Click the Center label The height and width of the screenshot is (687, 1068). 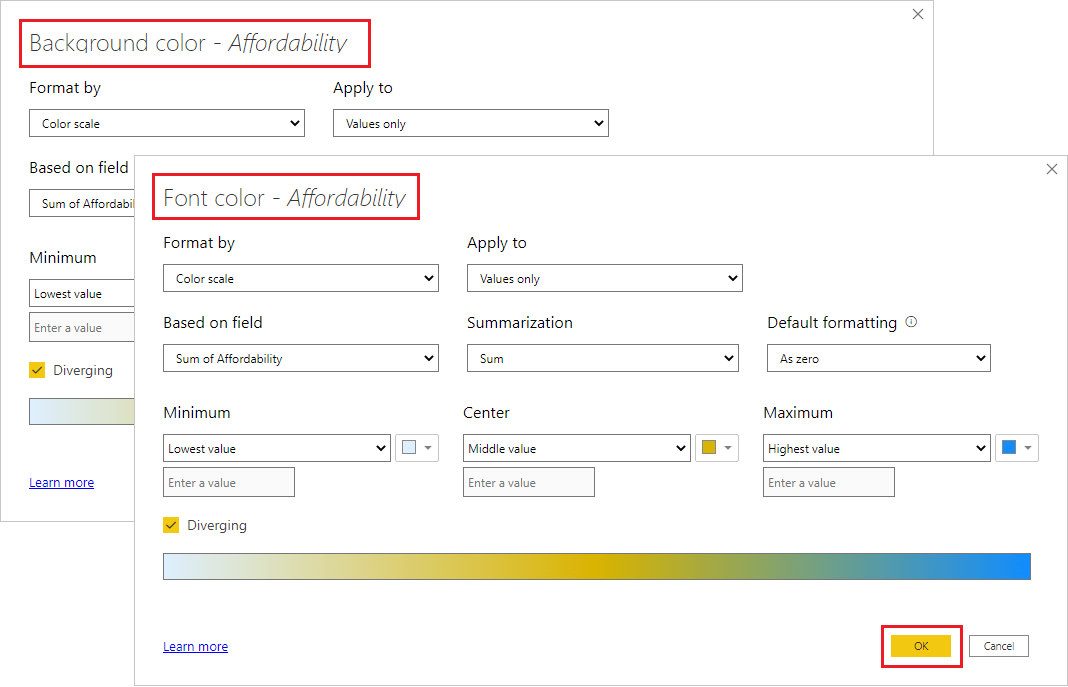[486, 413]
